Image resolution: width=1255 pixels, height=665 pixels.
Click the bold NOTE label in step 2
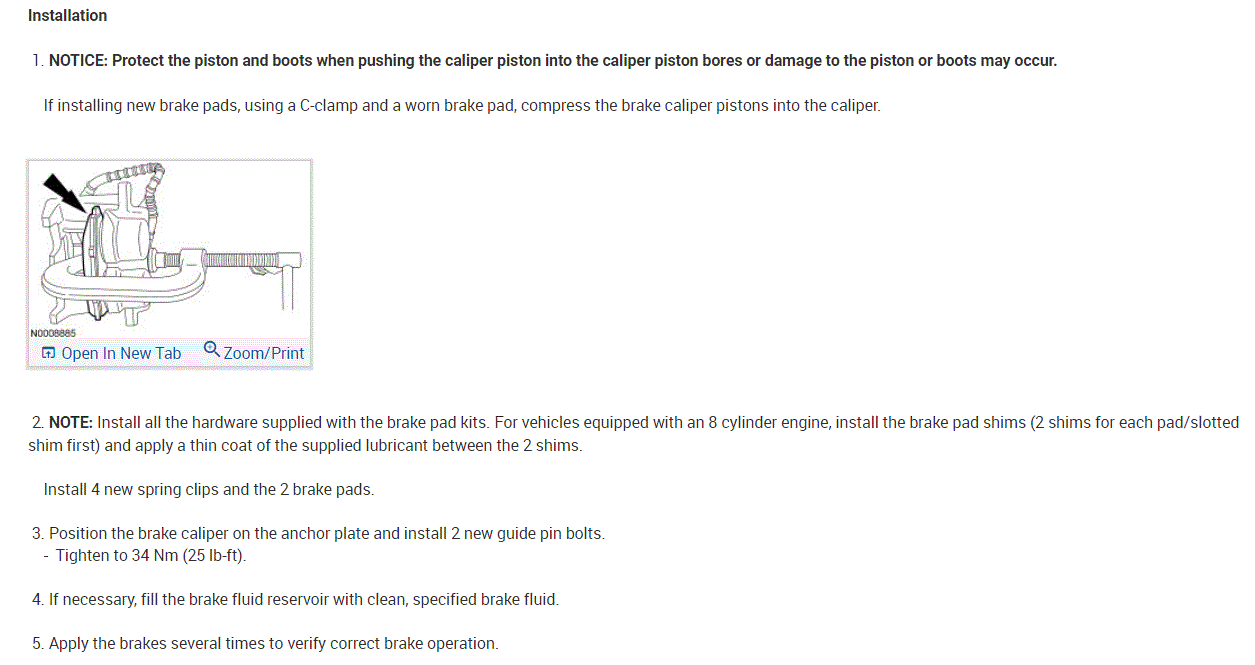pos(70,423)
